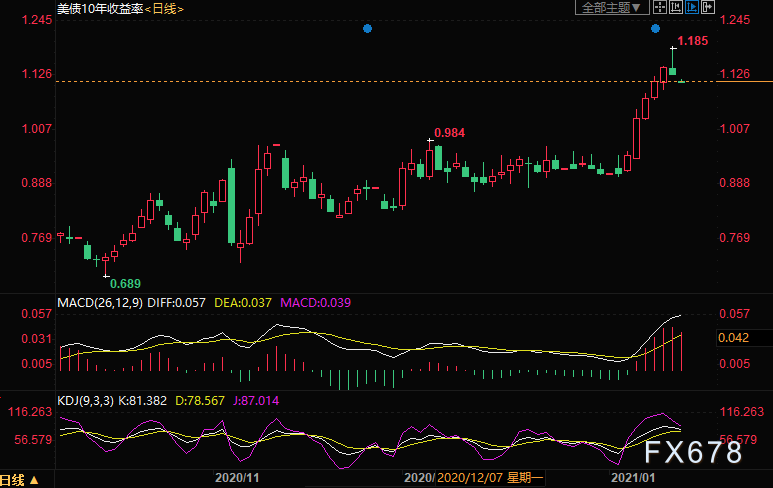Click the orange 0.042 MACD axis marker
This screenshot has width=773, height=488.
point(734,338)
